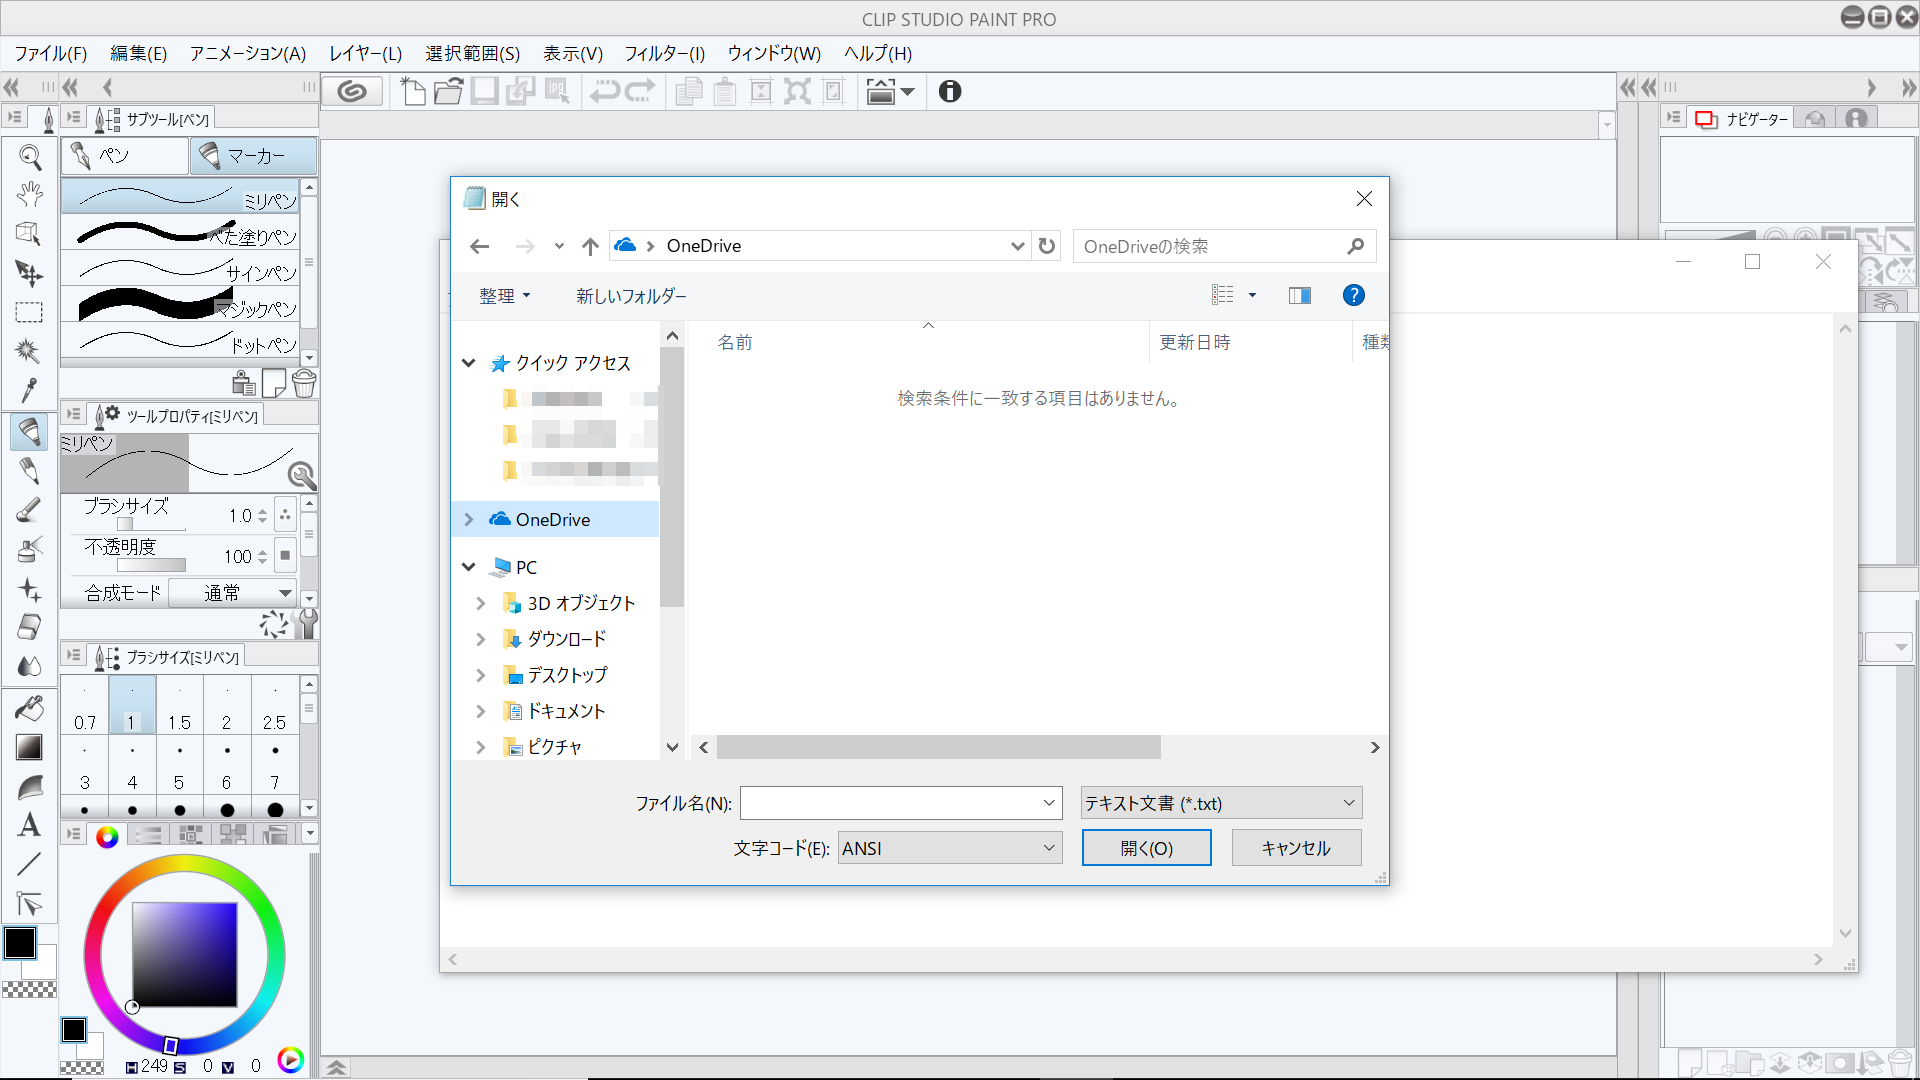Image resolution: width=1920 pixels, height=1080 pixels.
Task: Click the color square in the color wheel
Action: tap(185, 954)
